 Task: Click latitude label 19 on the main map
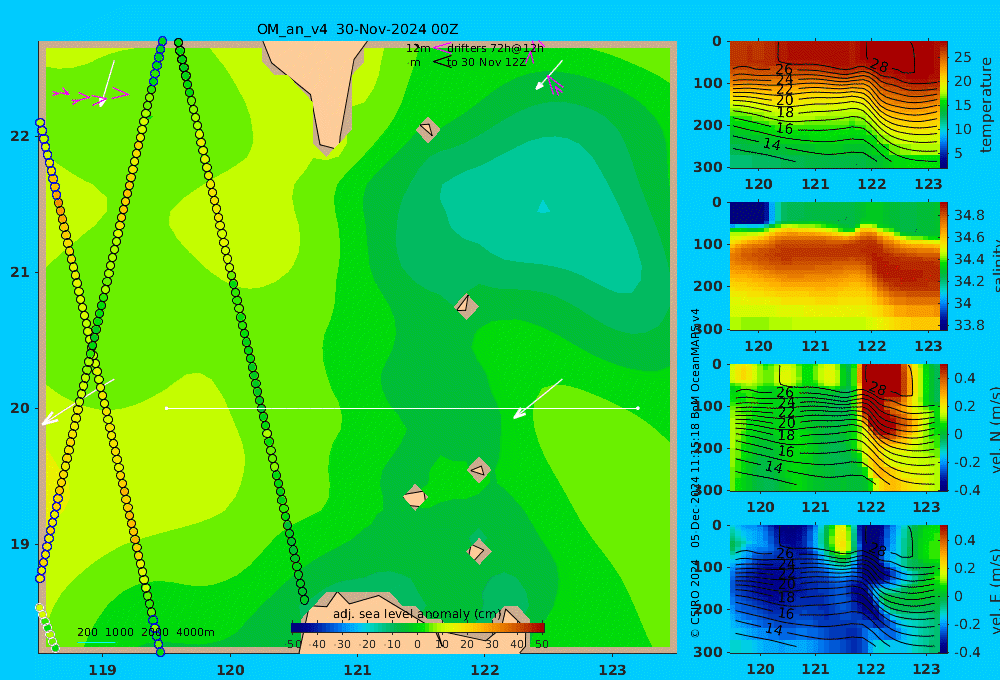(x=20, y=544)
